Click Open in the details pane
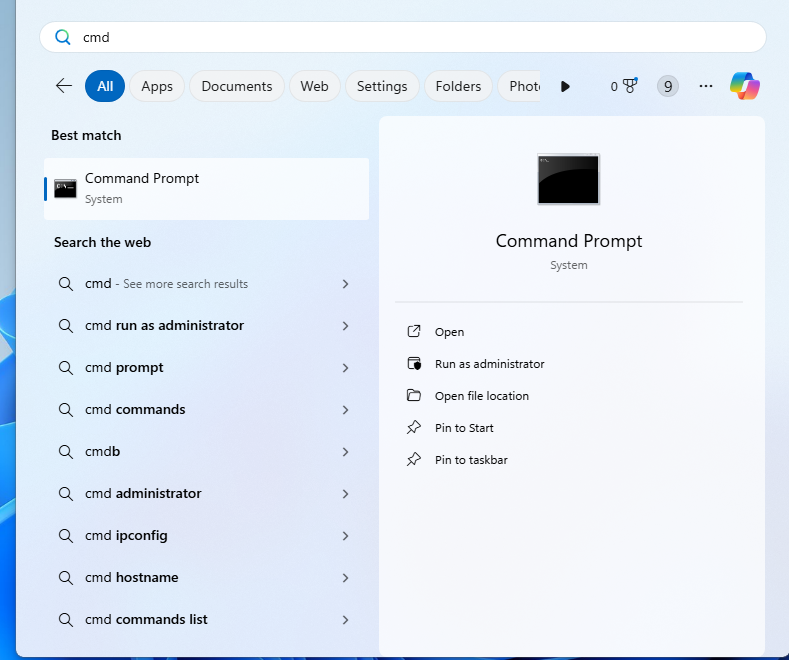The height and width of the screenshot is (660, 789). point(449,332)
